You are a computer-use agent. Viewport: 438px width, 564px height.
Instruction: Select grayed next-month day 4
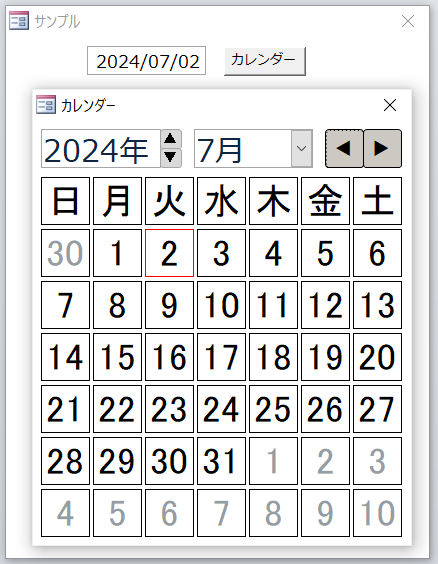[65, 513]
